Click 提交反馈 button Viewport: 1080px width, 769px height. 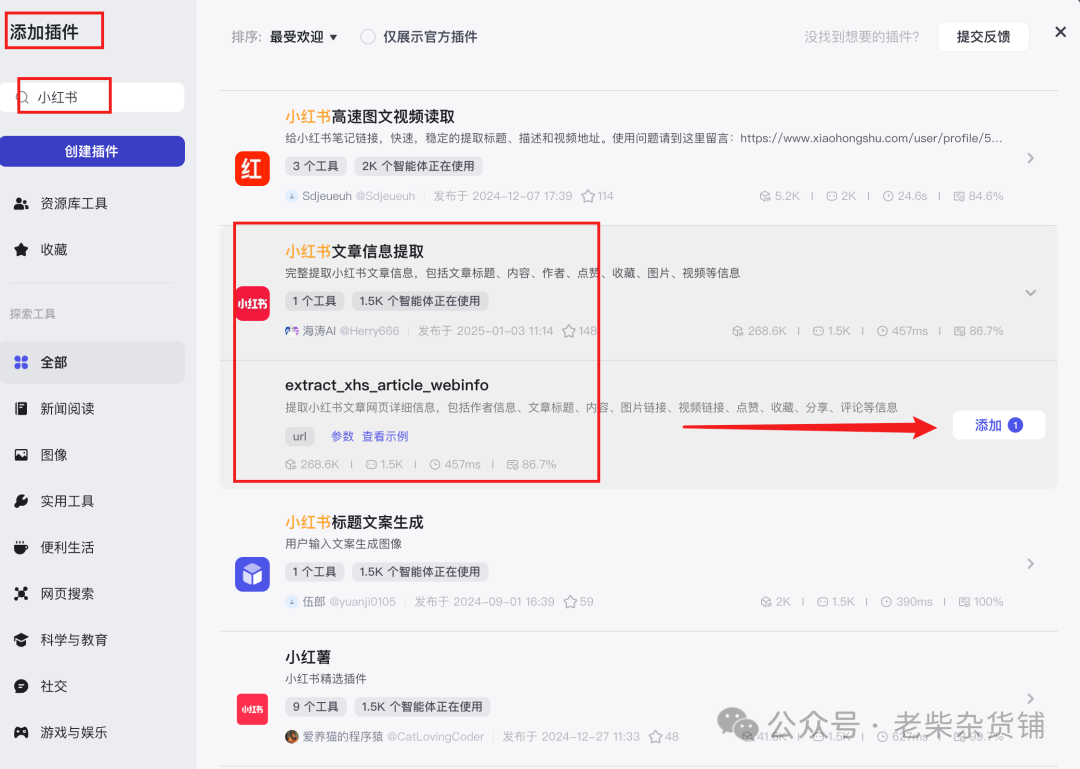(984, 37)
